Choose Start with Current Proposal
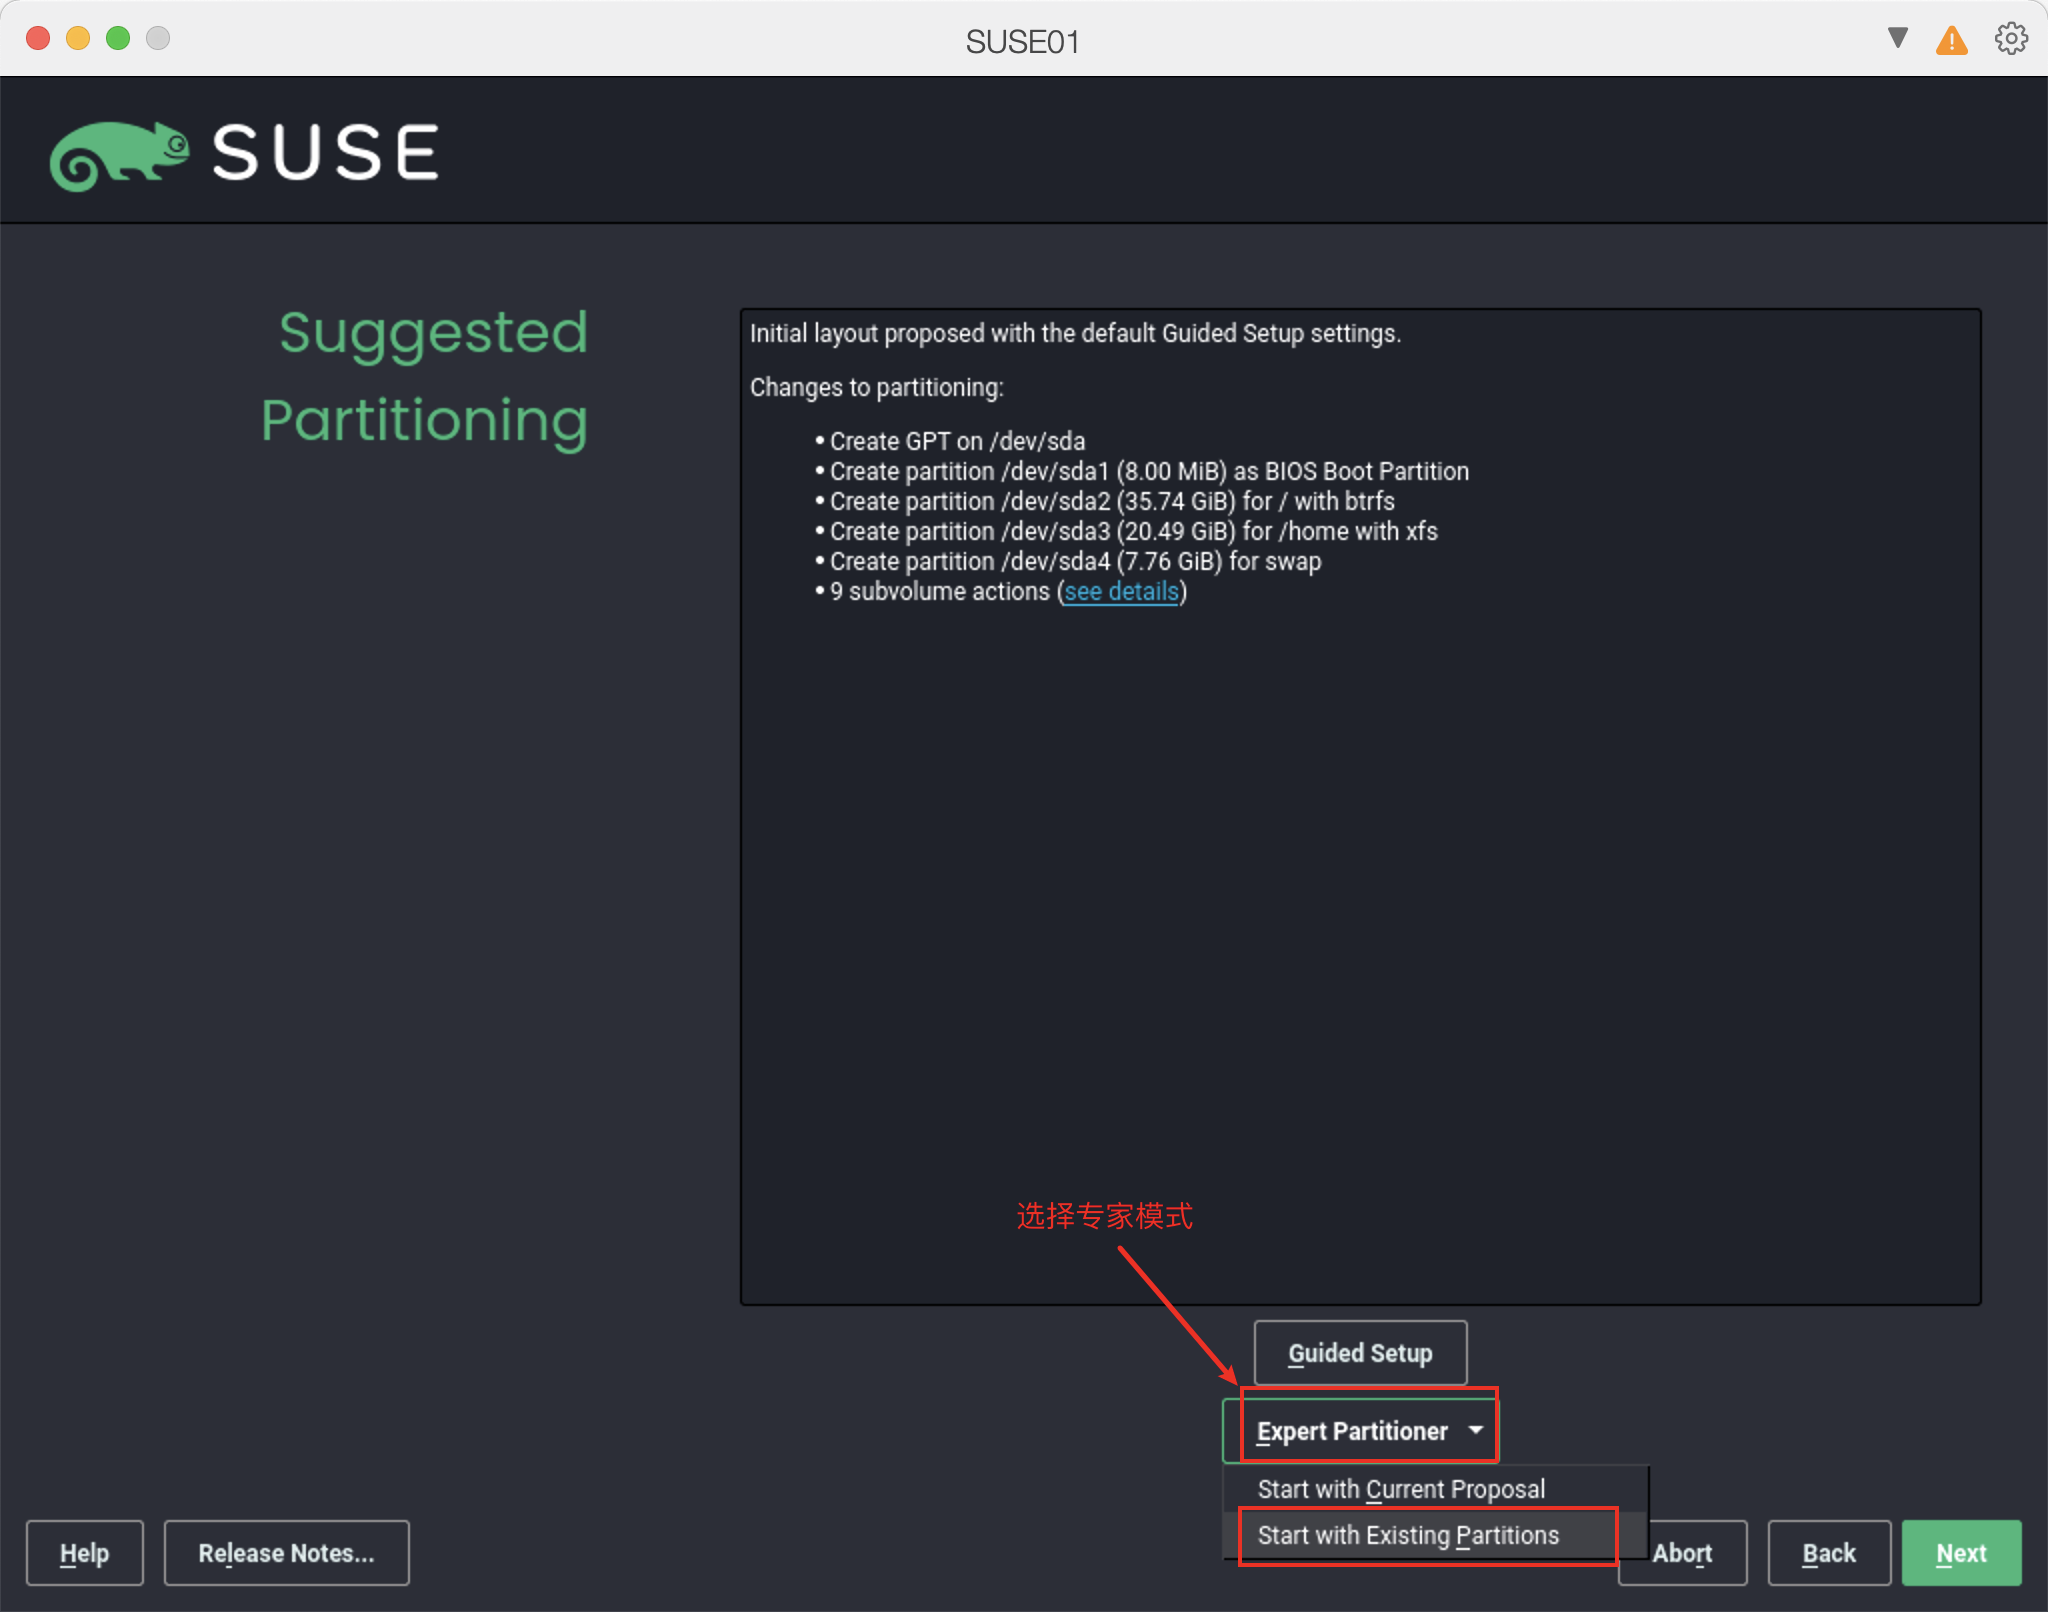 click(1400, 1489)
